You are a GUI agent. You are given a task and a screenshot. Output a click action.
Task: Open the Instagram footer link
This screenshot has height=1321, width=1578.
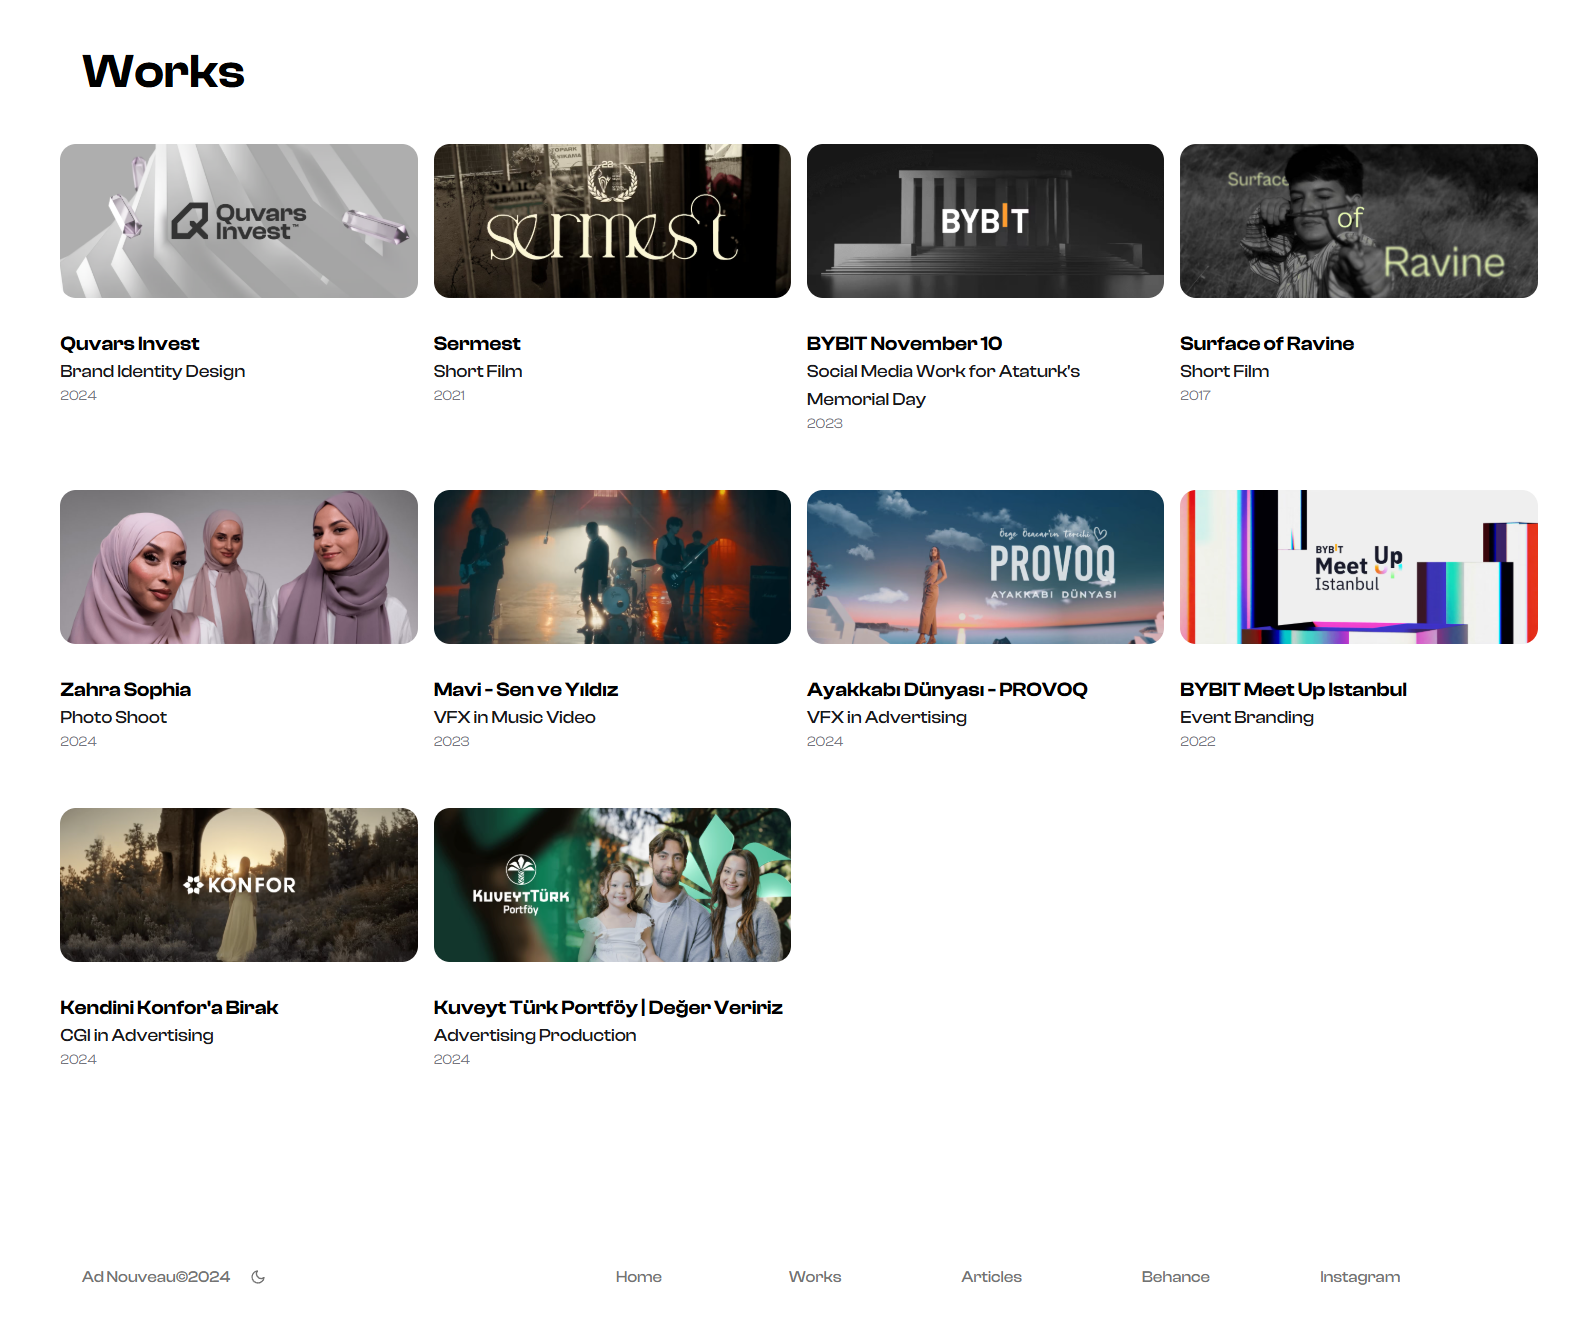click(1359, 1277)
